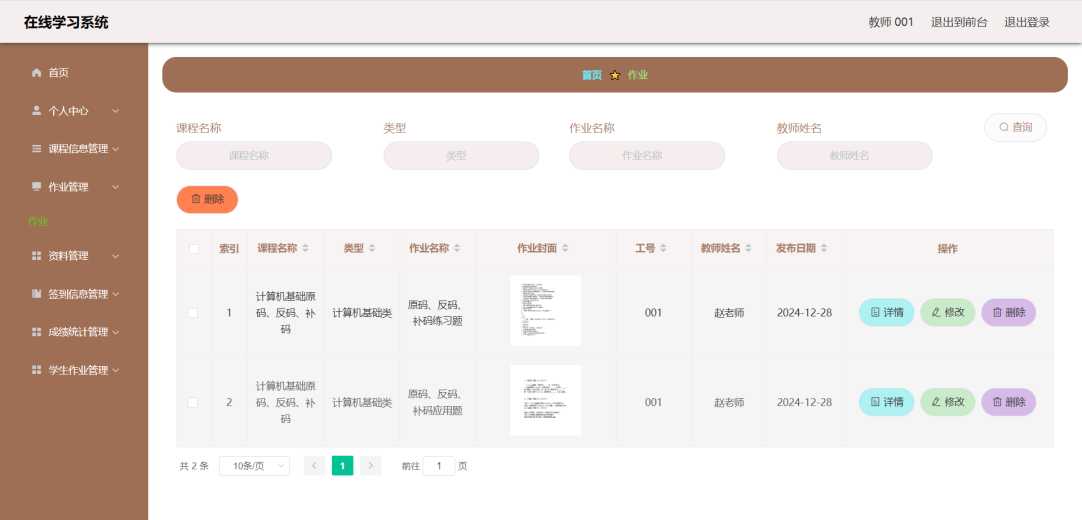This screenshot has height=520, width=1082.
Task: Click 详情 button for the first assignment
Action: (x=886, y=313)
